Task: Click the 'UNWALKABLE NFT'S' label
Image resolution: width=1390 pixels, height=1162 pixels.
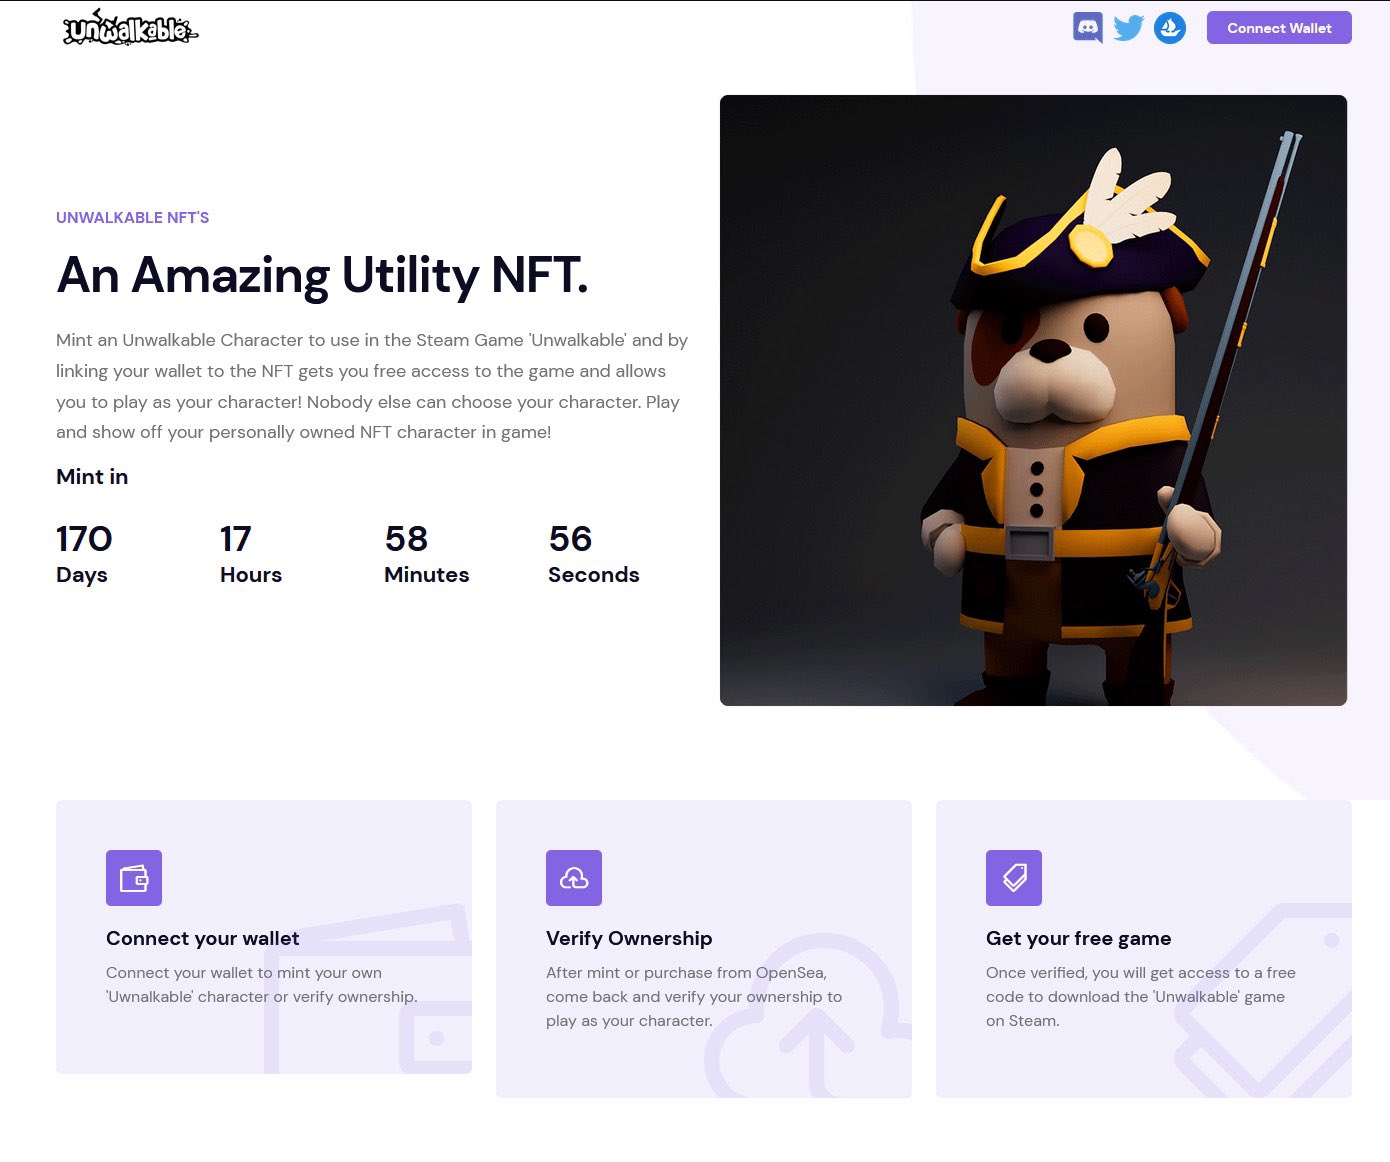Action: (x=133, y=218)
